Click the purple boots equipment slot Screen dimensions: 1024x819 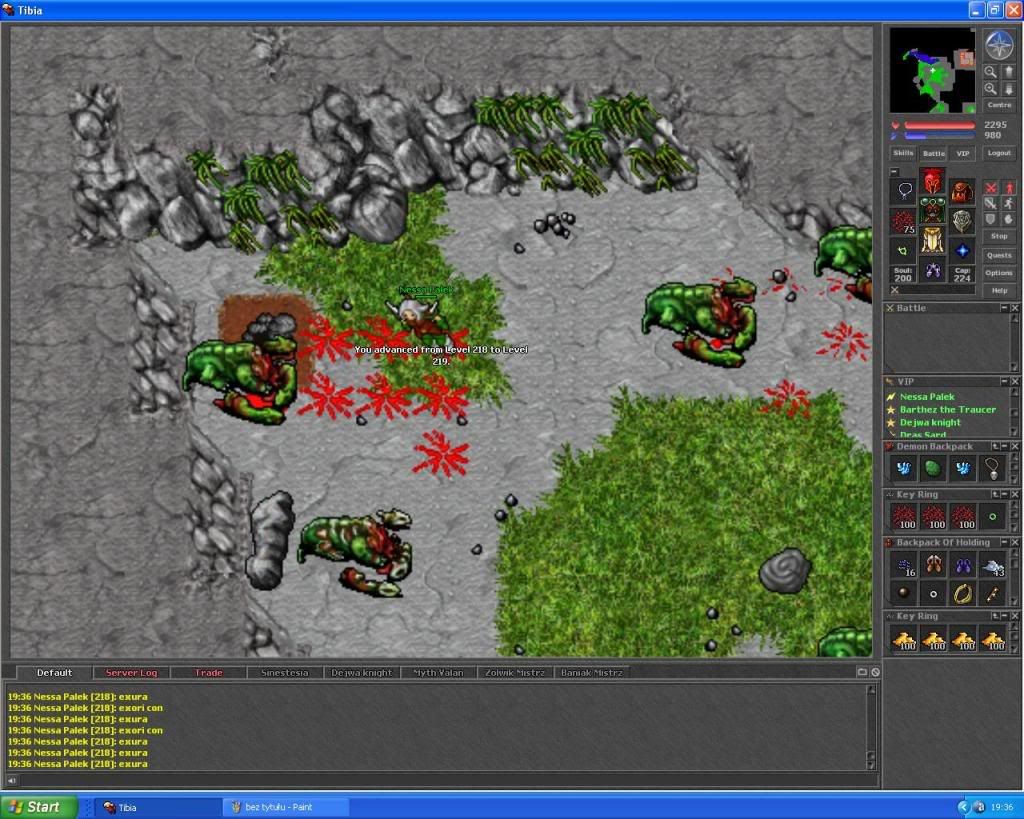point(933,270)
